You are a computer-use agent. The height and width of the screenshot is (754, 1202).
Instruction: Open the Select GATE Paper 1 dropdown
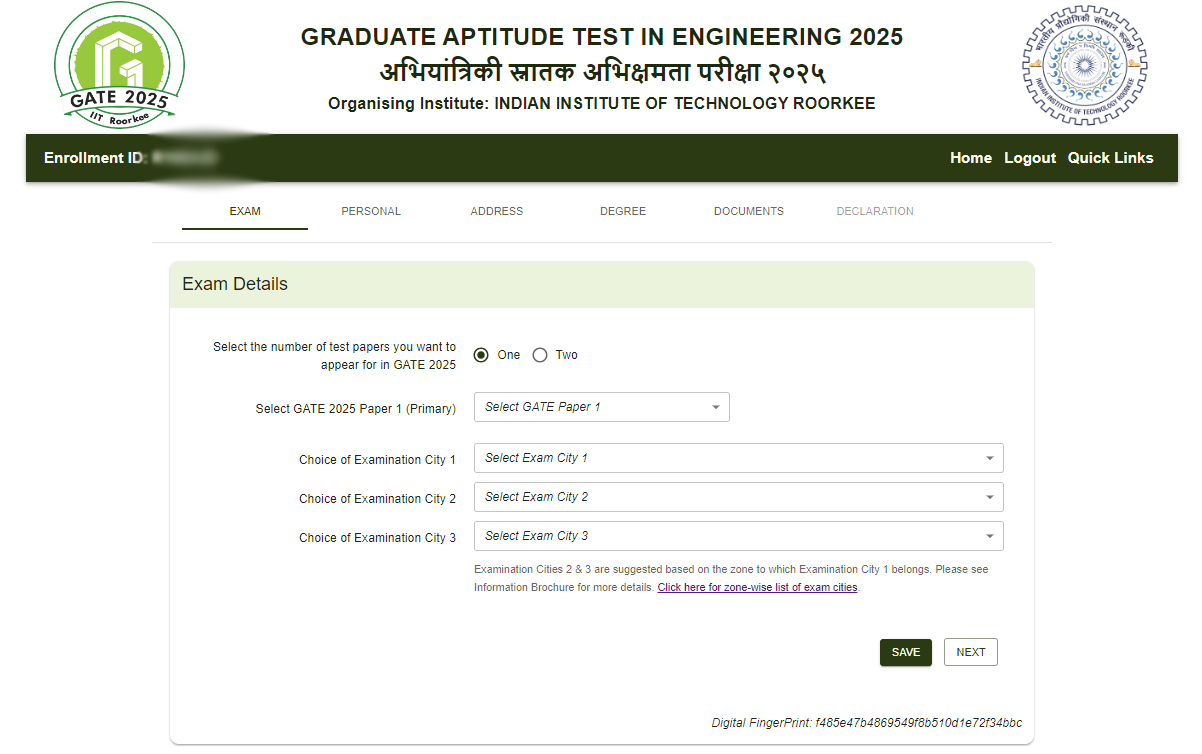[x=601, y=407]
